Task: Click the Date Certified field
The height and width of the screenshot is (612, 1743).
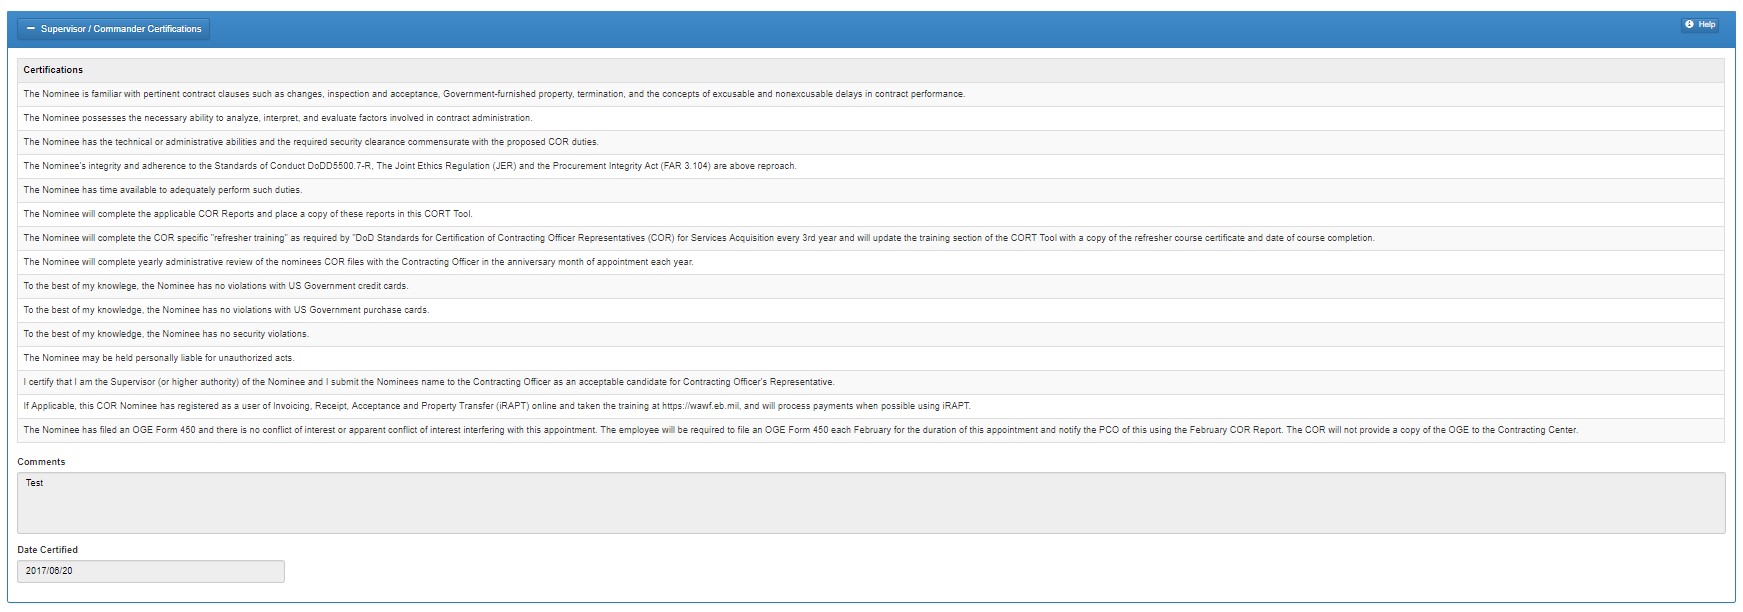Action: click(151, 571)
